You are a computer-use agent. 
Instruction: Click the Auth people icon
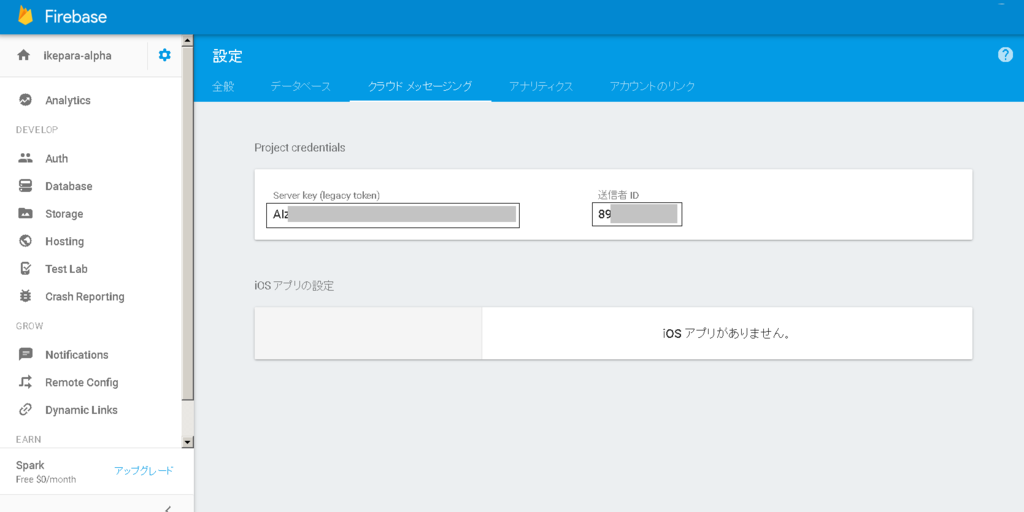pyautogui.click(x=25, y=158)
